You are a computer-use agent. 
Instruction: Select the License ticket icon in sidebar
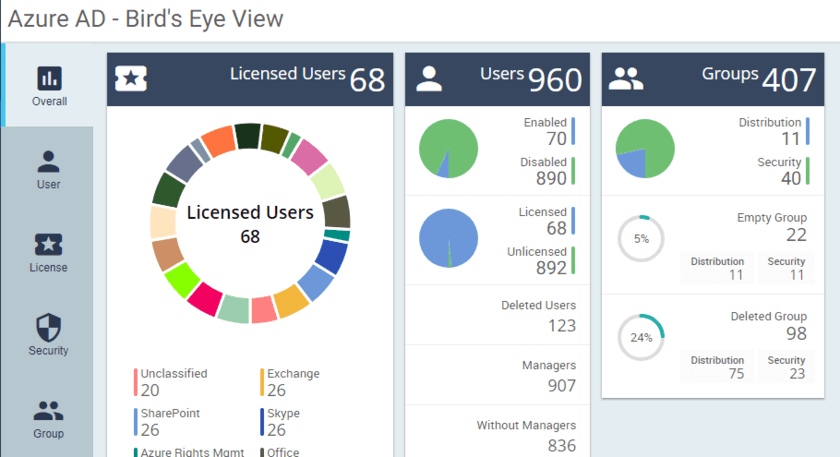click(x=48, y=245)
